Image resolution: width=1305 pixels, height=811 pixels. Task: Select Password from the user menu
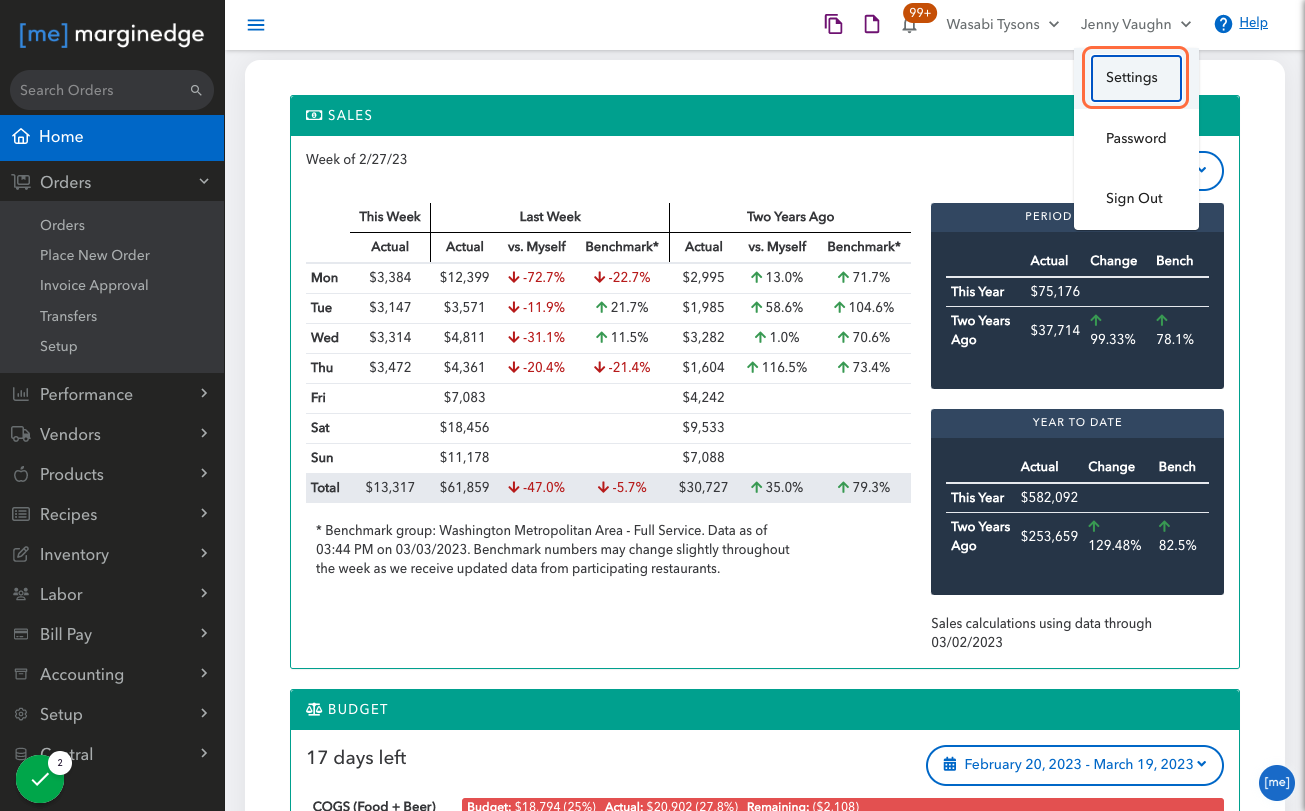pos(1136,138)
